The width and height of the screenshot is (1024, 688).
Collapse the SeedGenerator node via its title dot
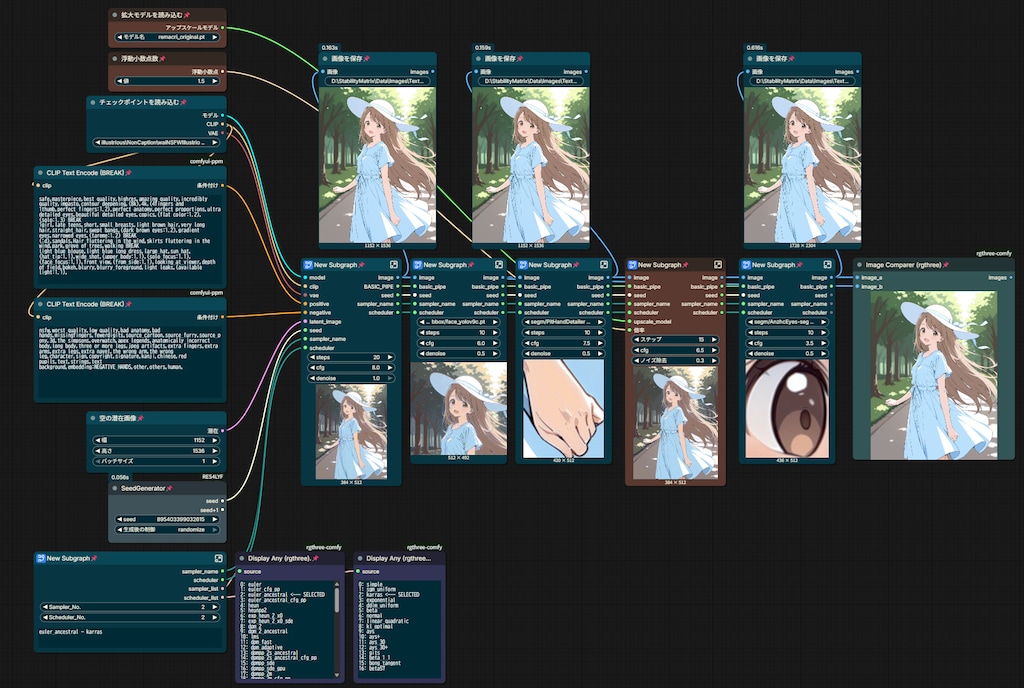[115, 488]
